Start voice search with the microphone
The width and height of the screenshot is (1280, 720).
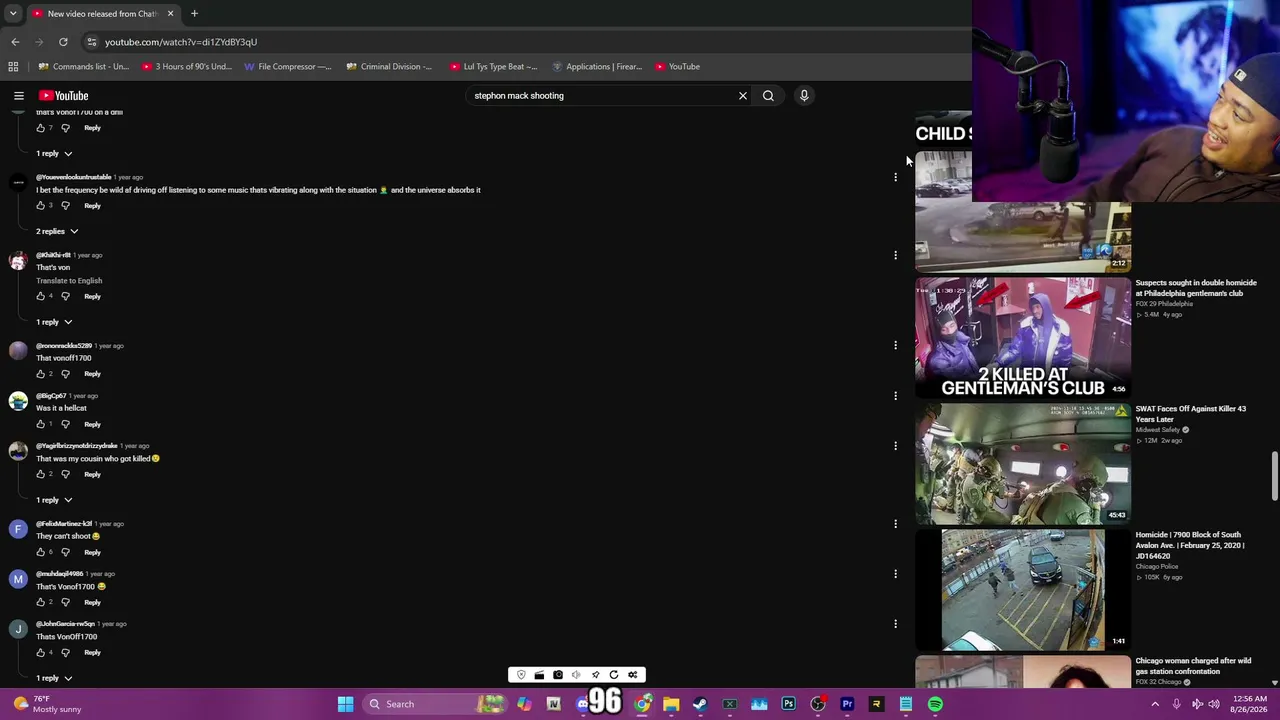pyautogui.click(x=804, y=96)
